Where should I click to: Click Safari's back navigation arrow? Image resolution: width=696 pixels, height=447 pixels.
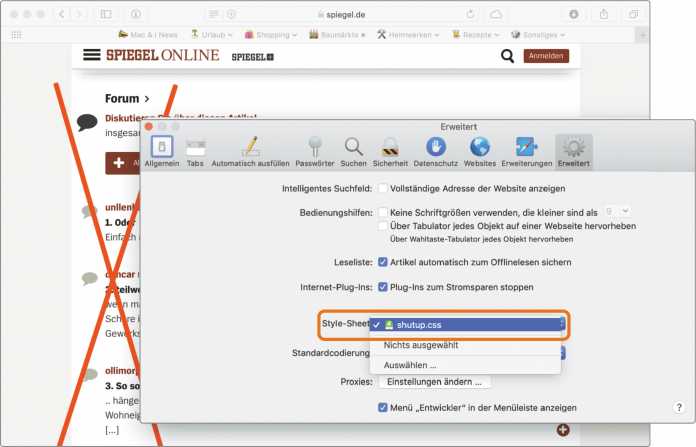pos(62,14)
